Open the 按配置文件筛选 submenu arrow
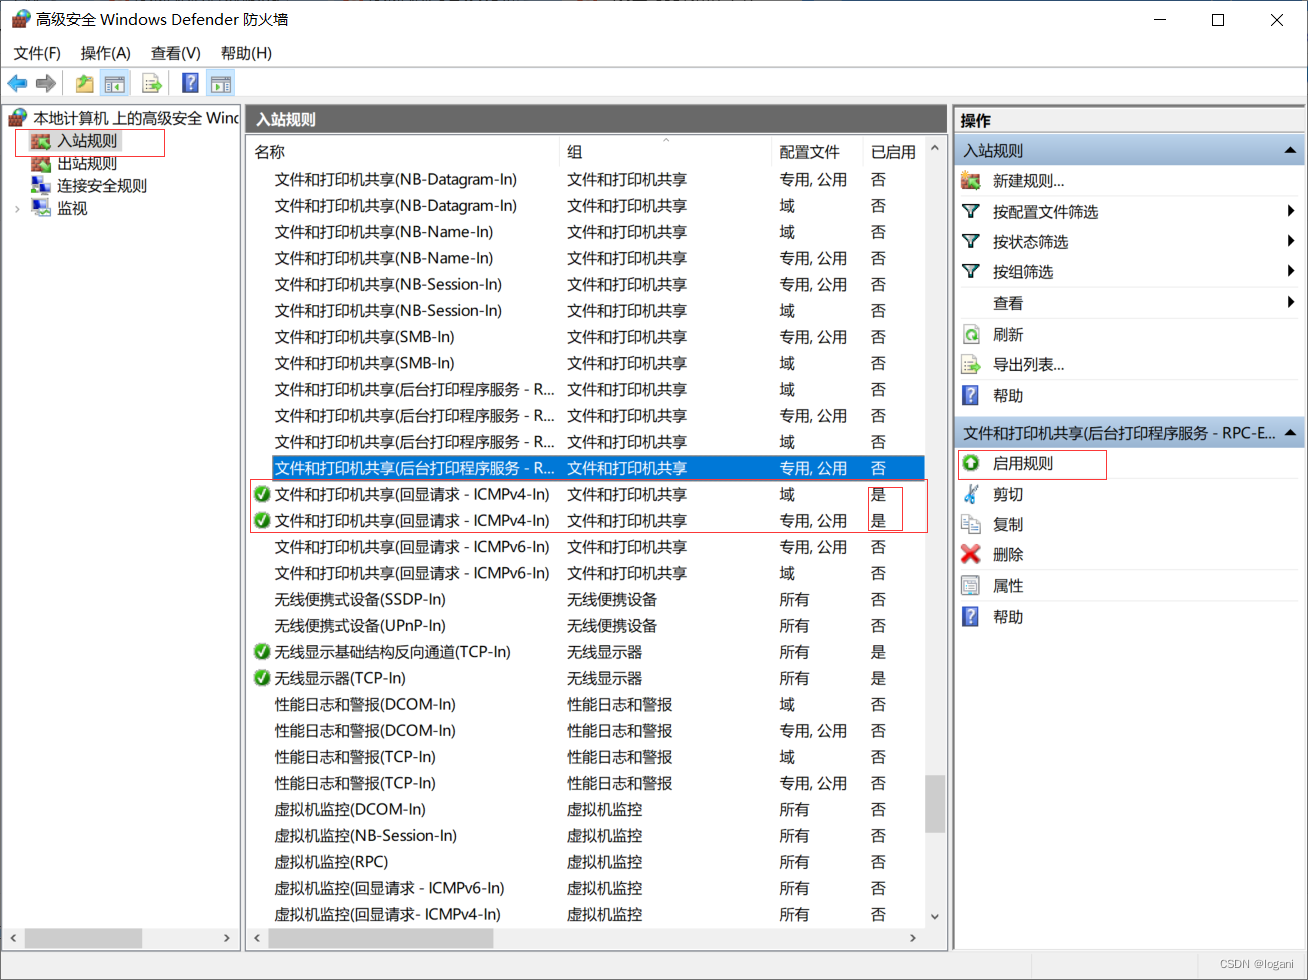The width and height of the screenshot is (1308, 980). point(1291,211)
